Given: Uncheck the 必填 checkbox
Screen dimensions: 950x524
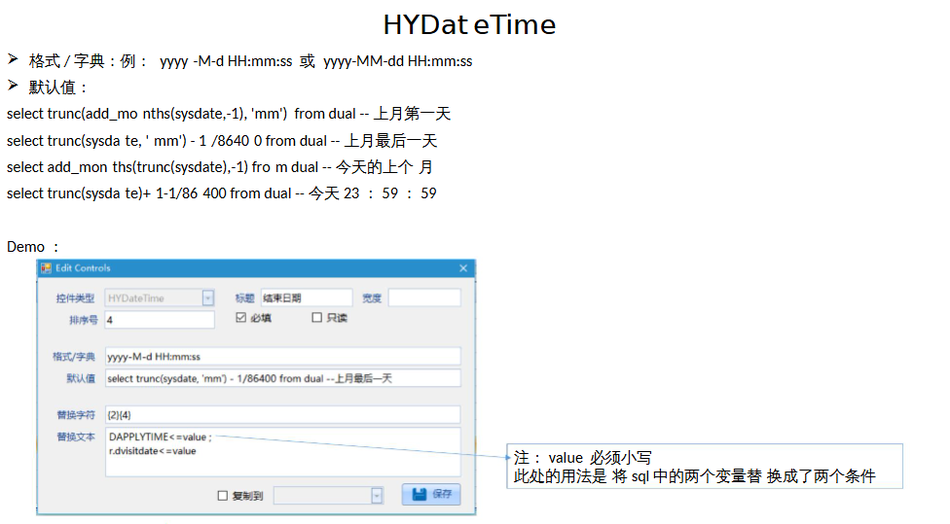Looking at the screenshot, I should coord(240,318).
